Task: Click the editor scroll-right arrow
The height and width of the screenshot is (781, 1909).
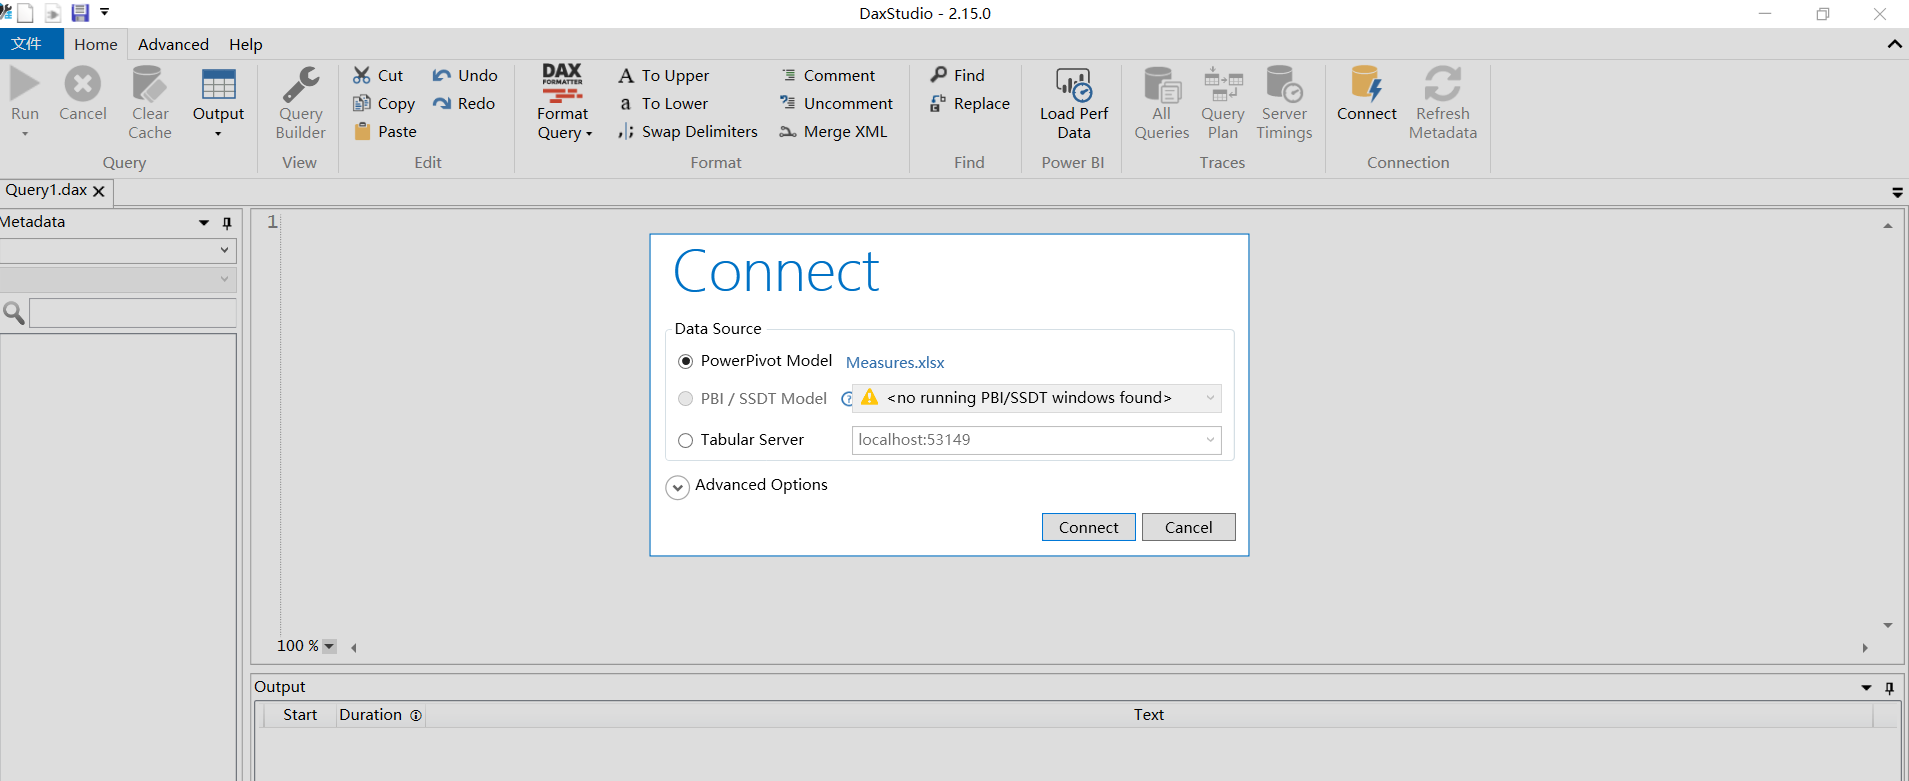Action: pos(1865,648)
